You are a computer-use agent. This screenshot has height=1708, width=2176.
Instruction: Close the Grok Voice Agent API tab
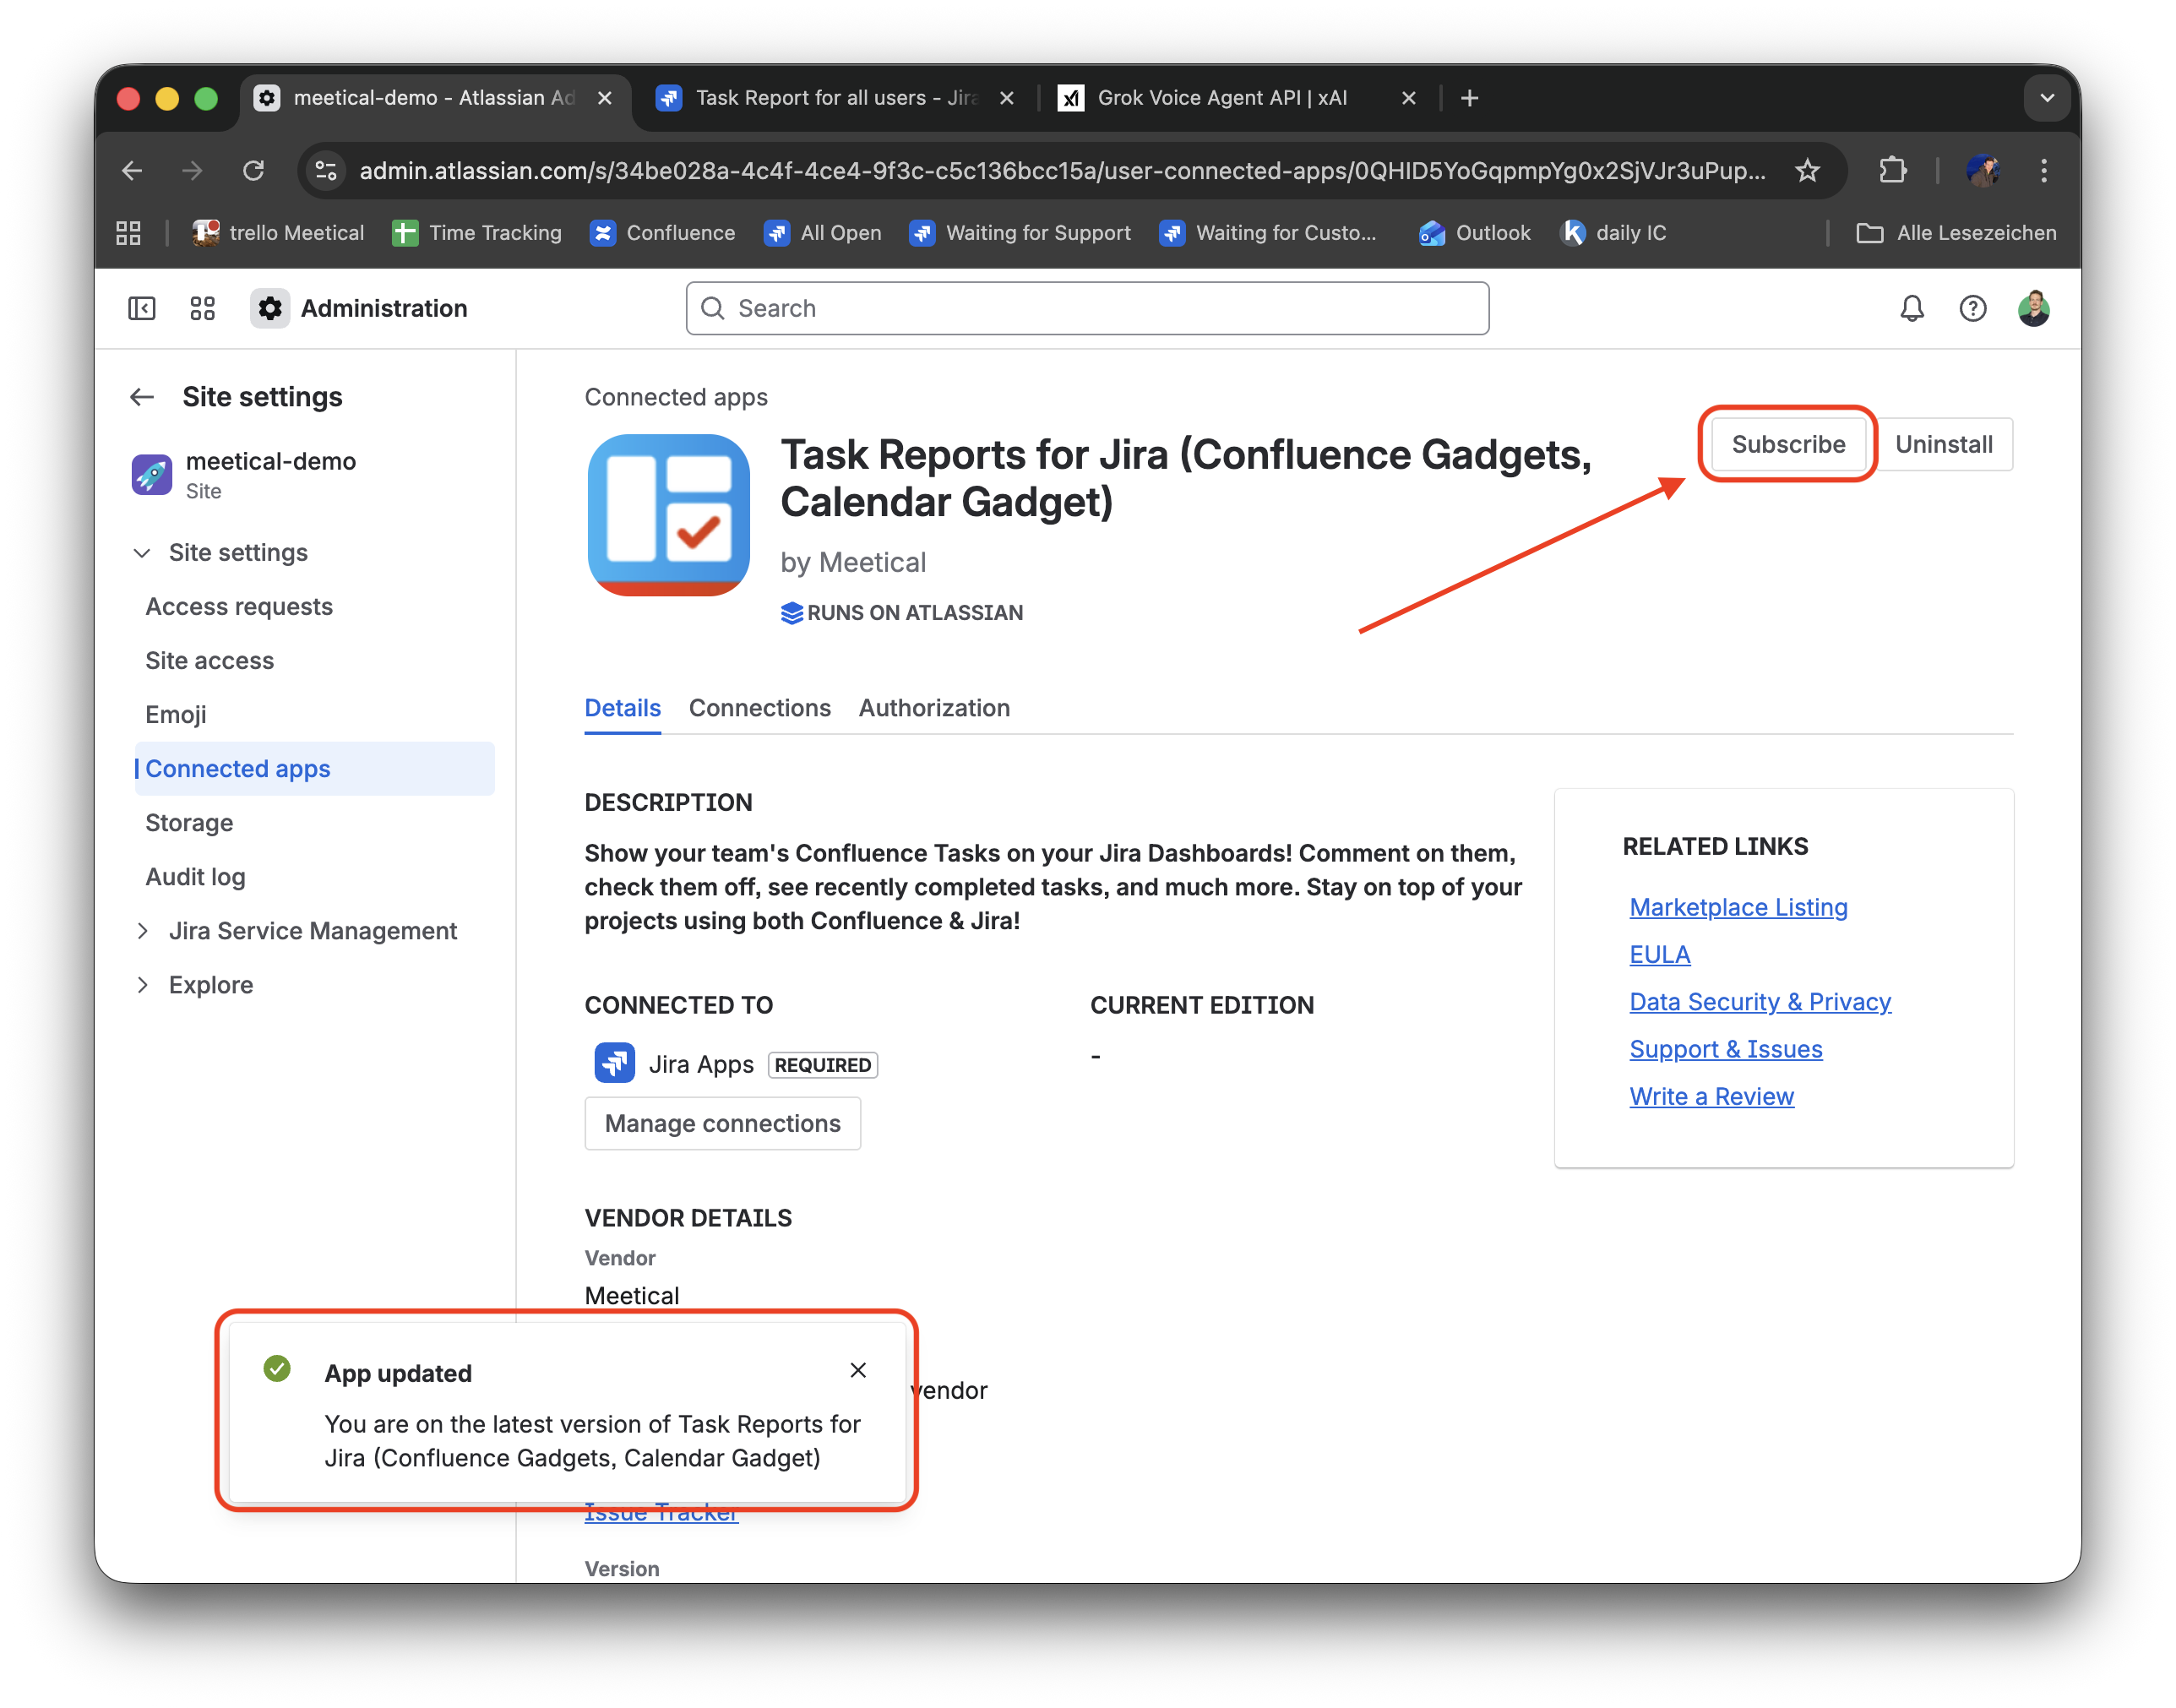[1408, 98]
